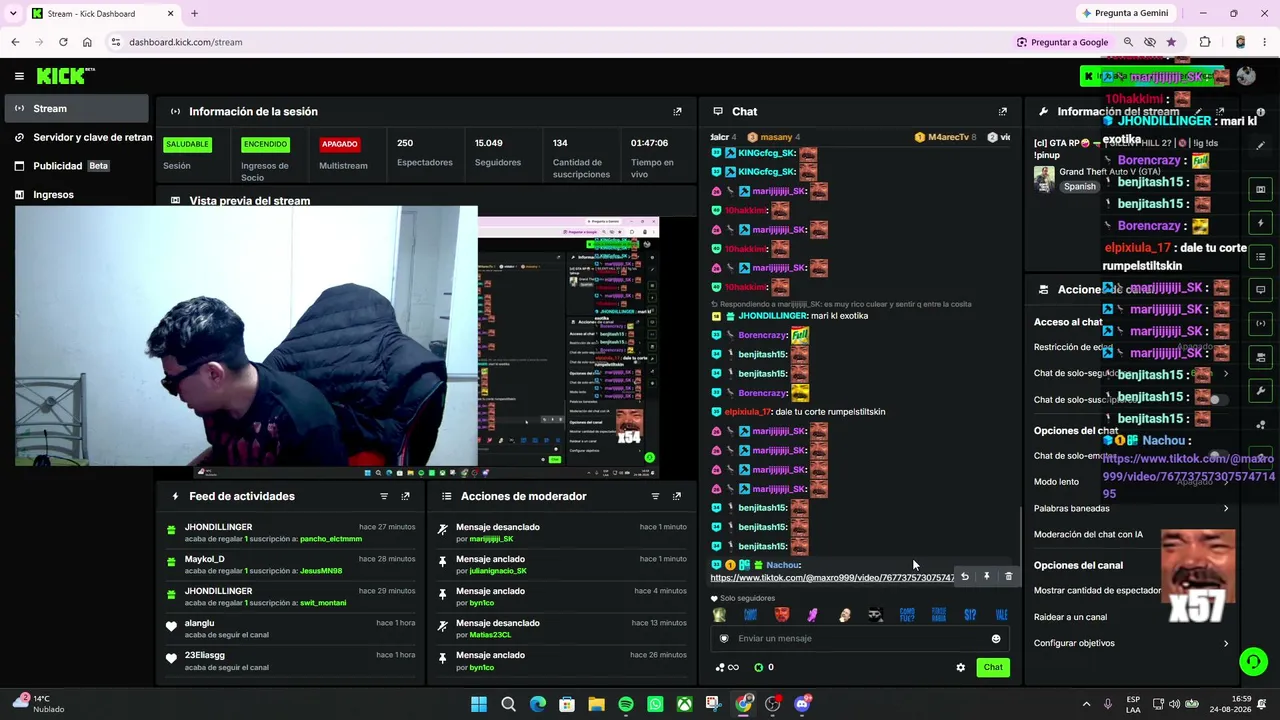Pop out the Información de la sesión panel
Image resolution: width=1280 pixels, height=720 pixels.
[x=677, y=111]
